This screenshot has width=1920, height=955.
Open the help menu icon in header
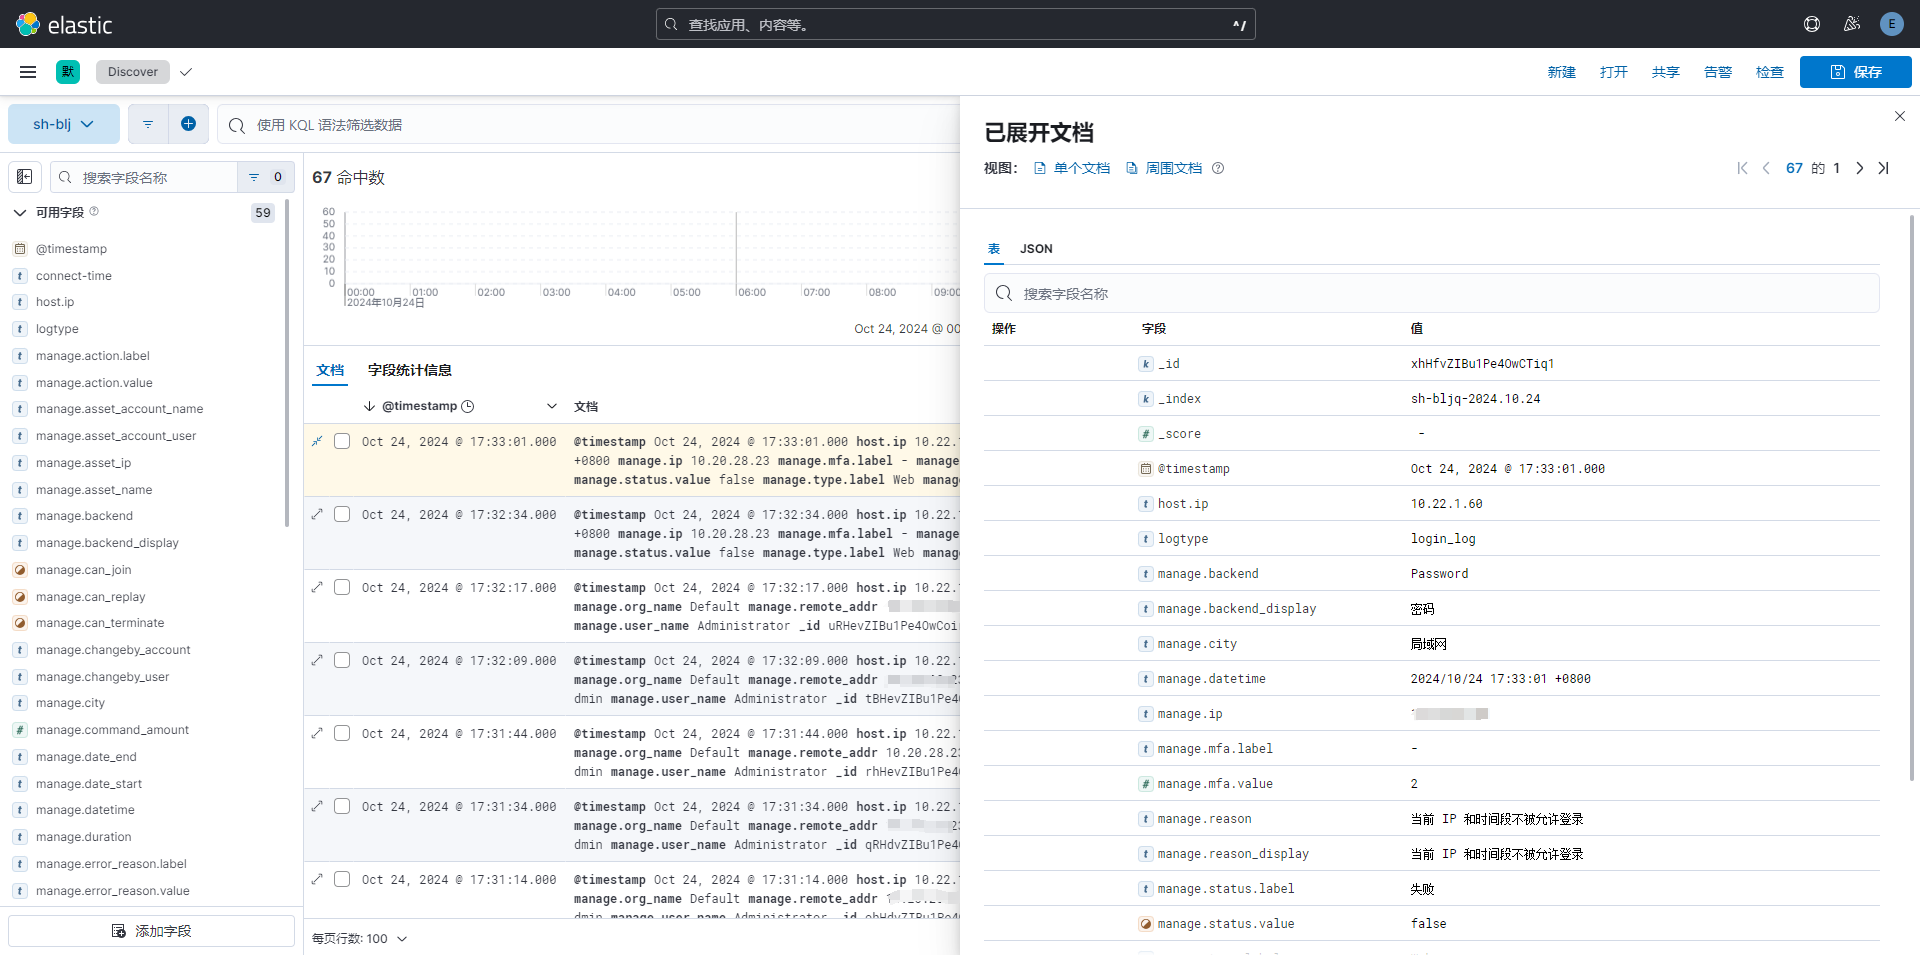(1812, 24)
